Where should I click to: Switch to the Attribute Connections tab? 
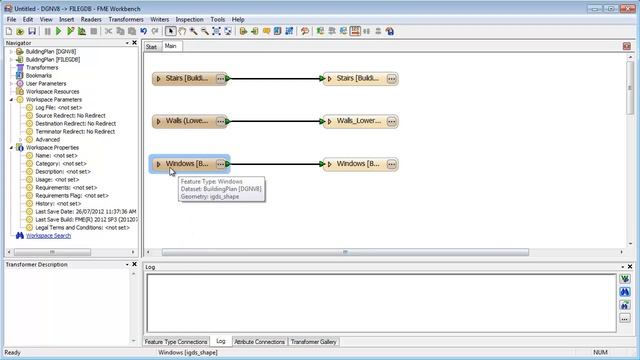pos(259,342)
